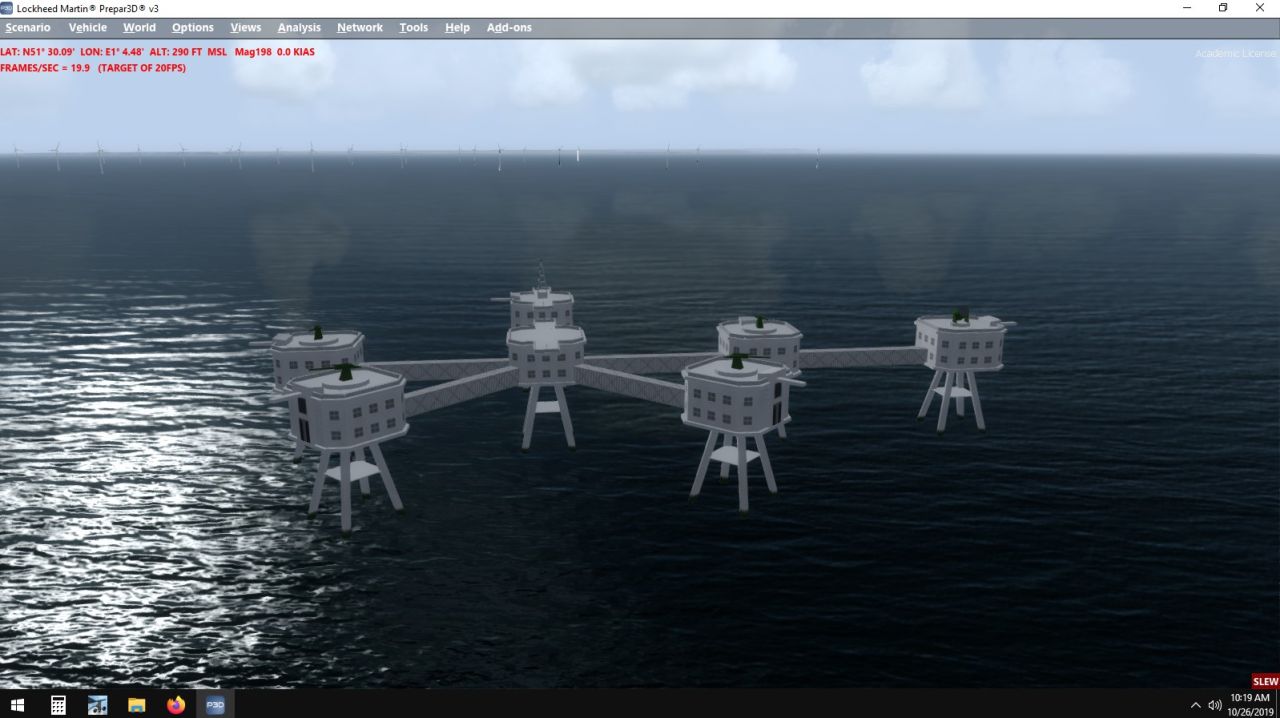Click the Windows Start button
Image resolution: width=1280 pixels, height=718 pixels.
tap(18, 705)
